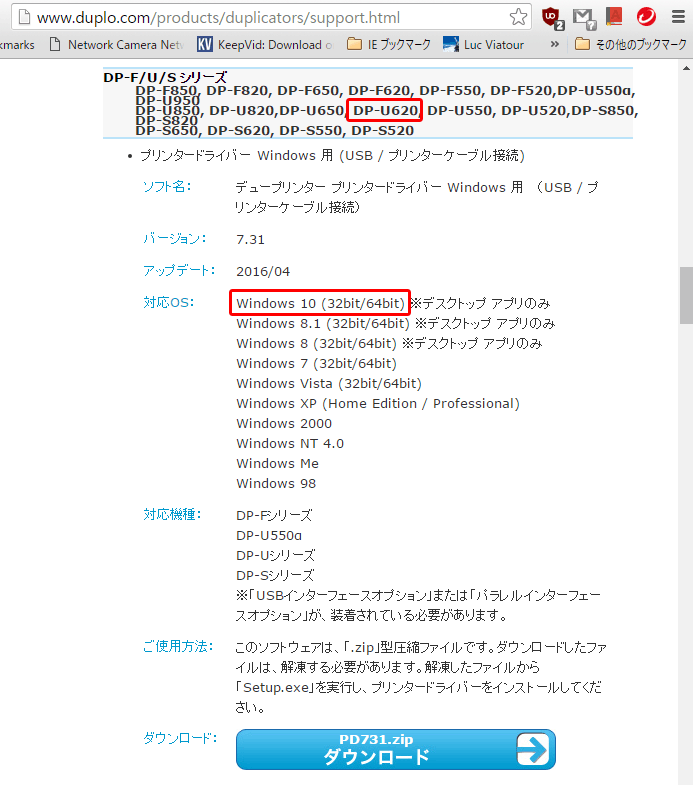Click the DP-U550α supported model text
Viewport: 693px width, 785px height.
coord(269,536)
